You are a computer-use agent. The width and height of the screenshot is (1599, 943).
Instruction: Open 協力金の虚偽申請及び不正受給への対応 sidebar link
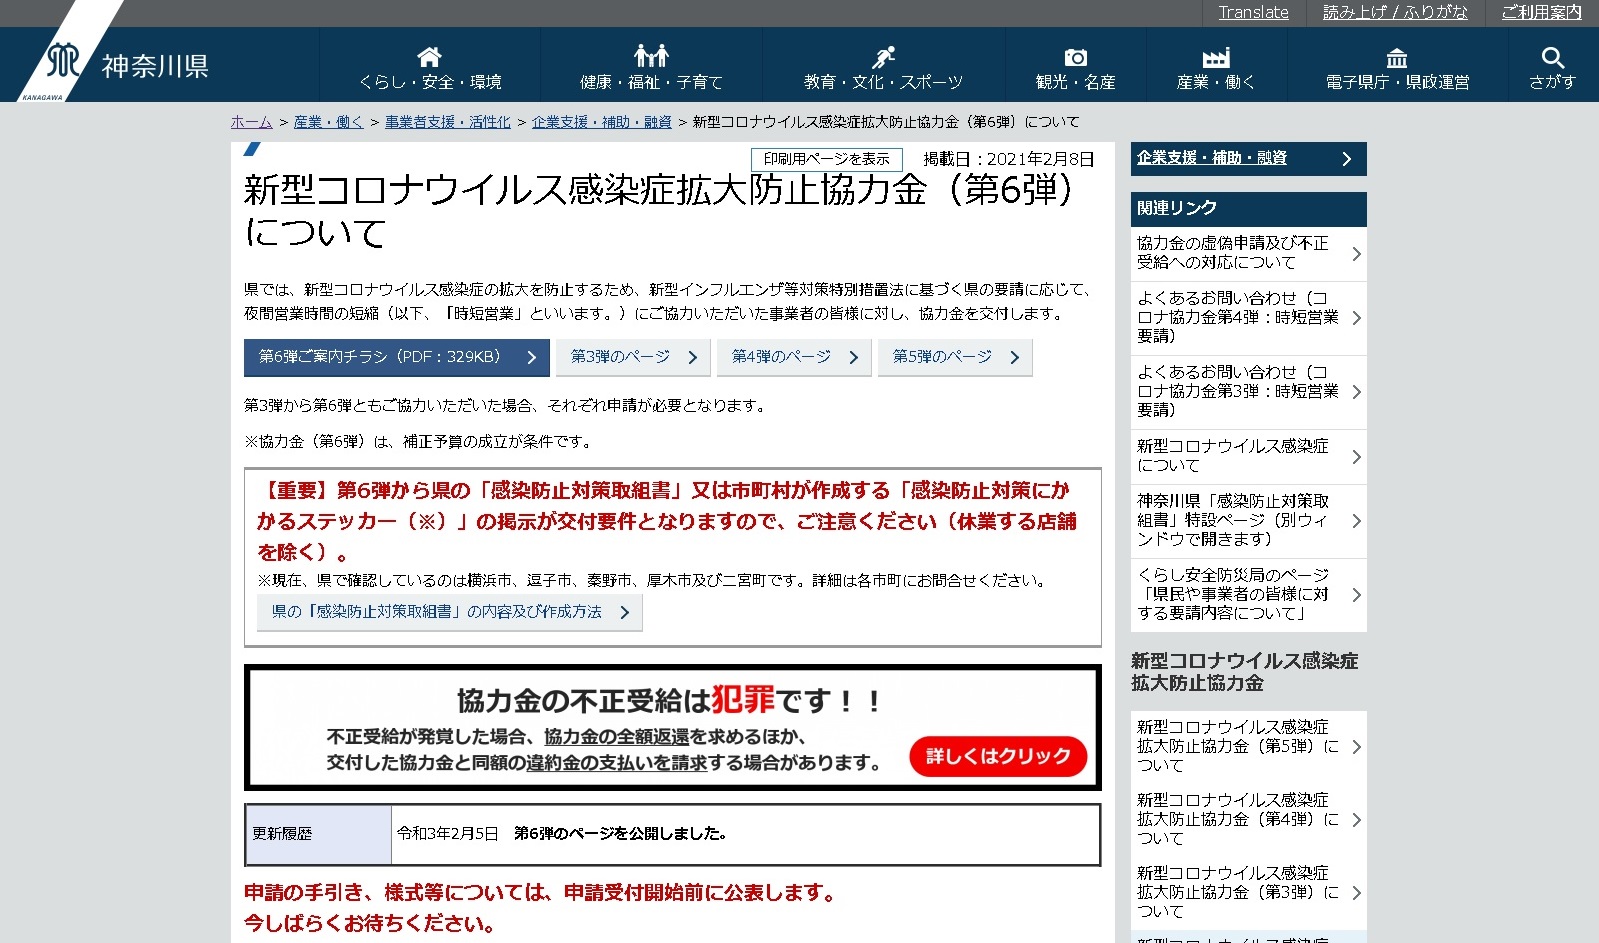click(x=1247, y=253)
